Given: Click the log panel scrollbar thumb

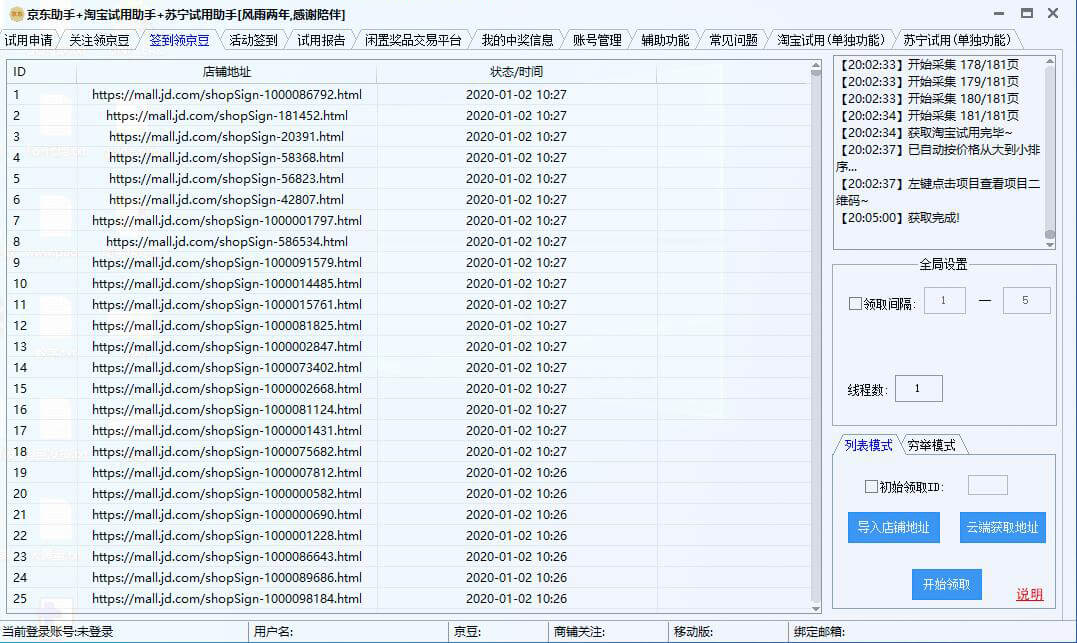Looking at the screenshot, I should pyautogui.click(x=1050, y=234).
